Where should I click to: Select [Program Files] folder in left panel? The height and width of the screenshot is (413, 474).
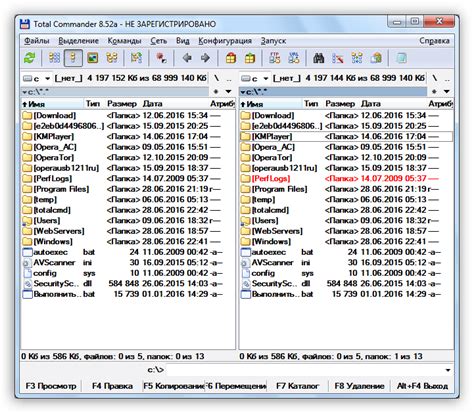128,189
